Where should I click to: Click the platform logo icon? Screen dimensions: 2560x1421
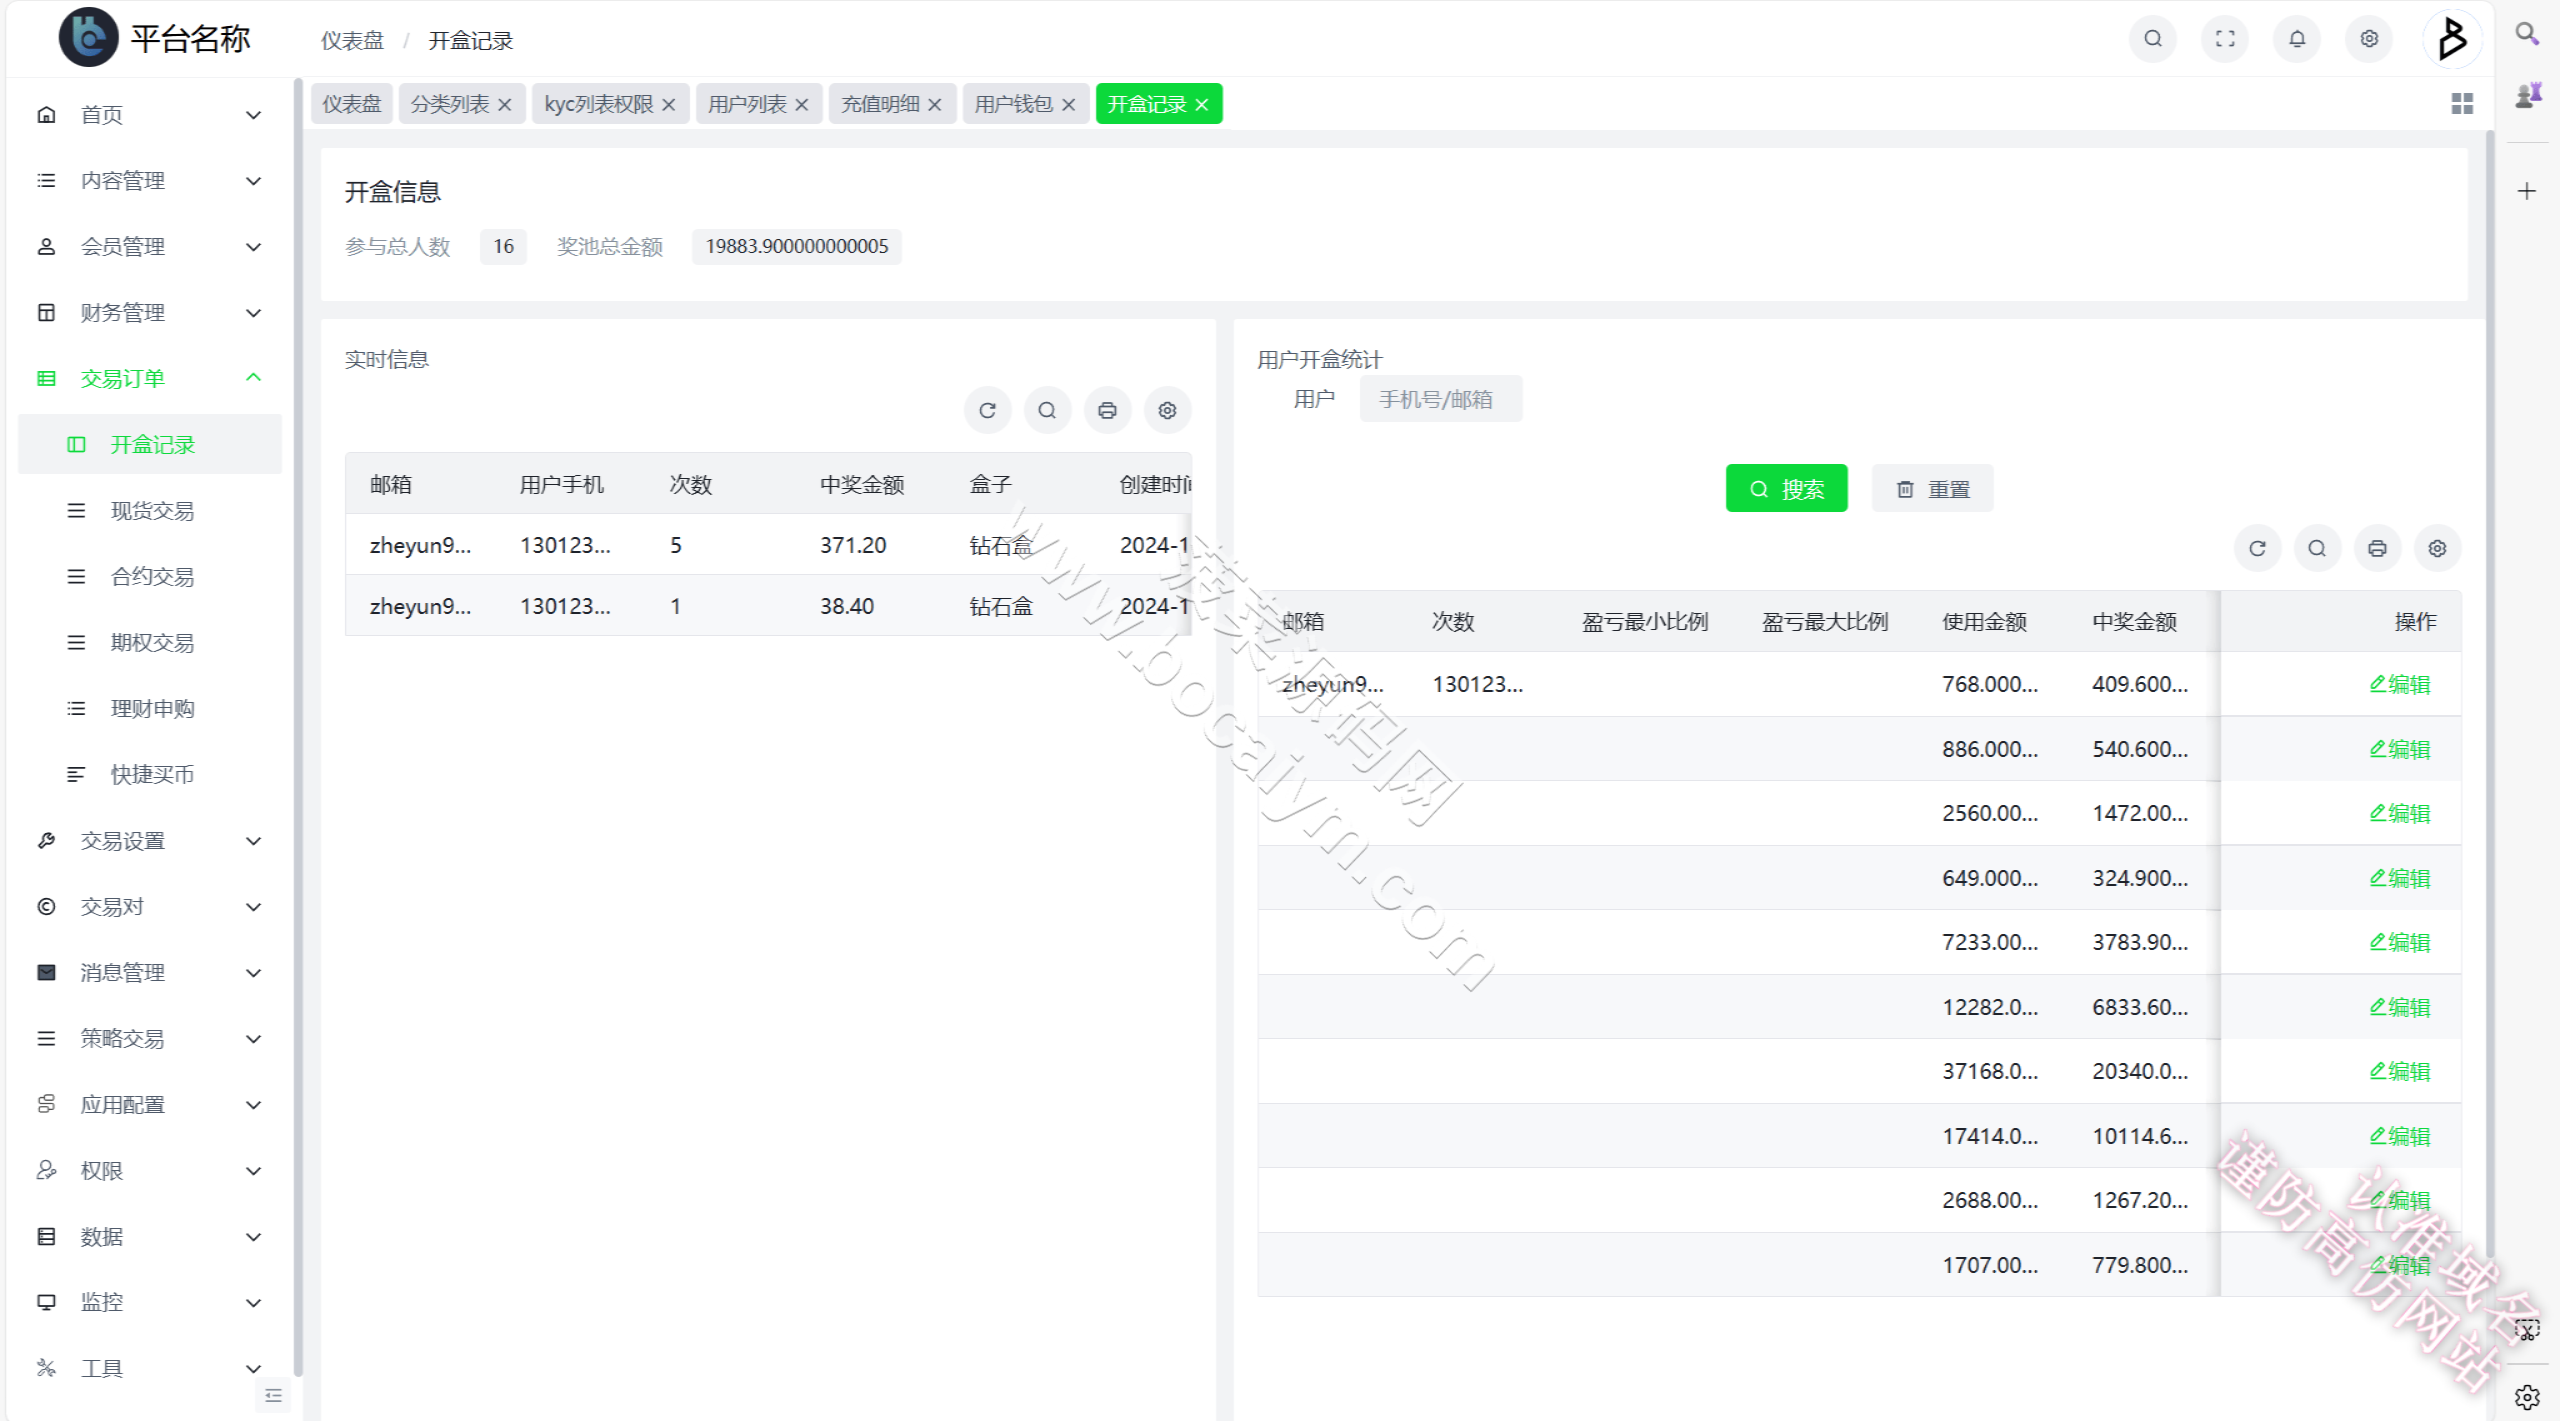[x=88, y=38]
